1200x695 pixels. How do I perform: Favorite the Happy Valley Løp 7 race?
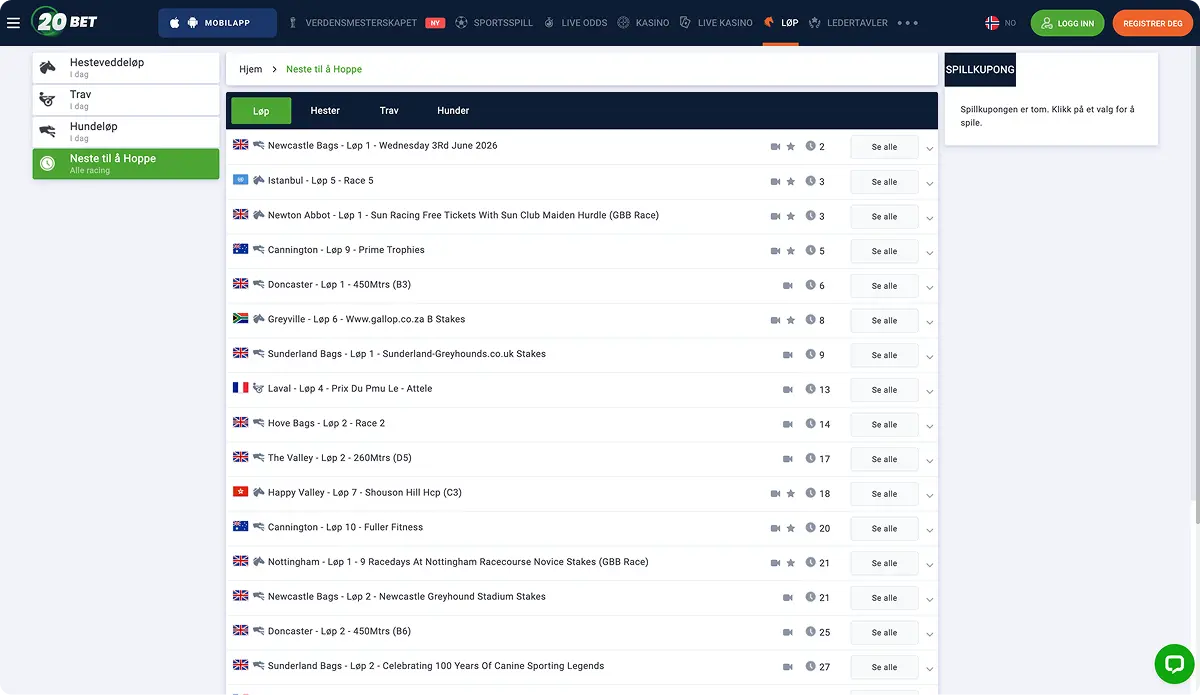(791, 494)
